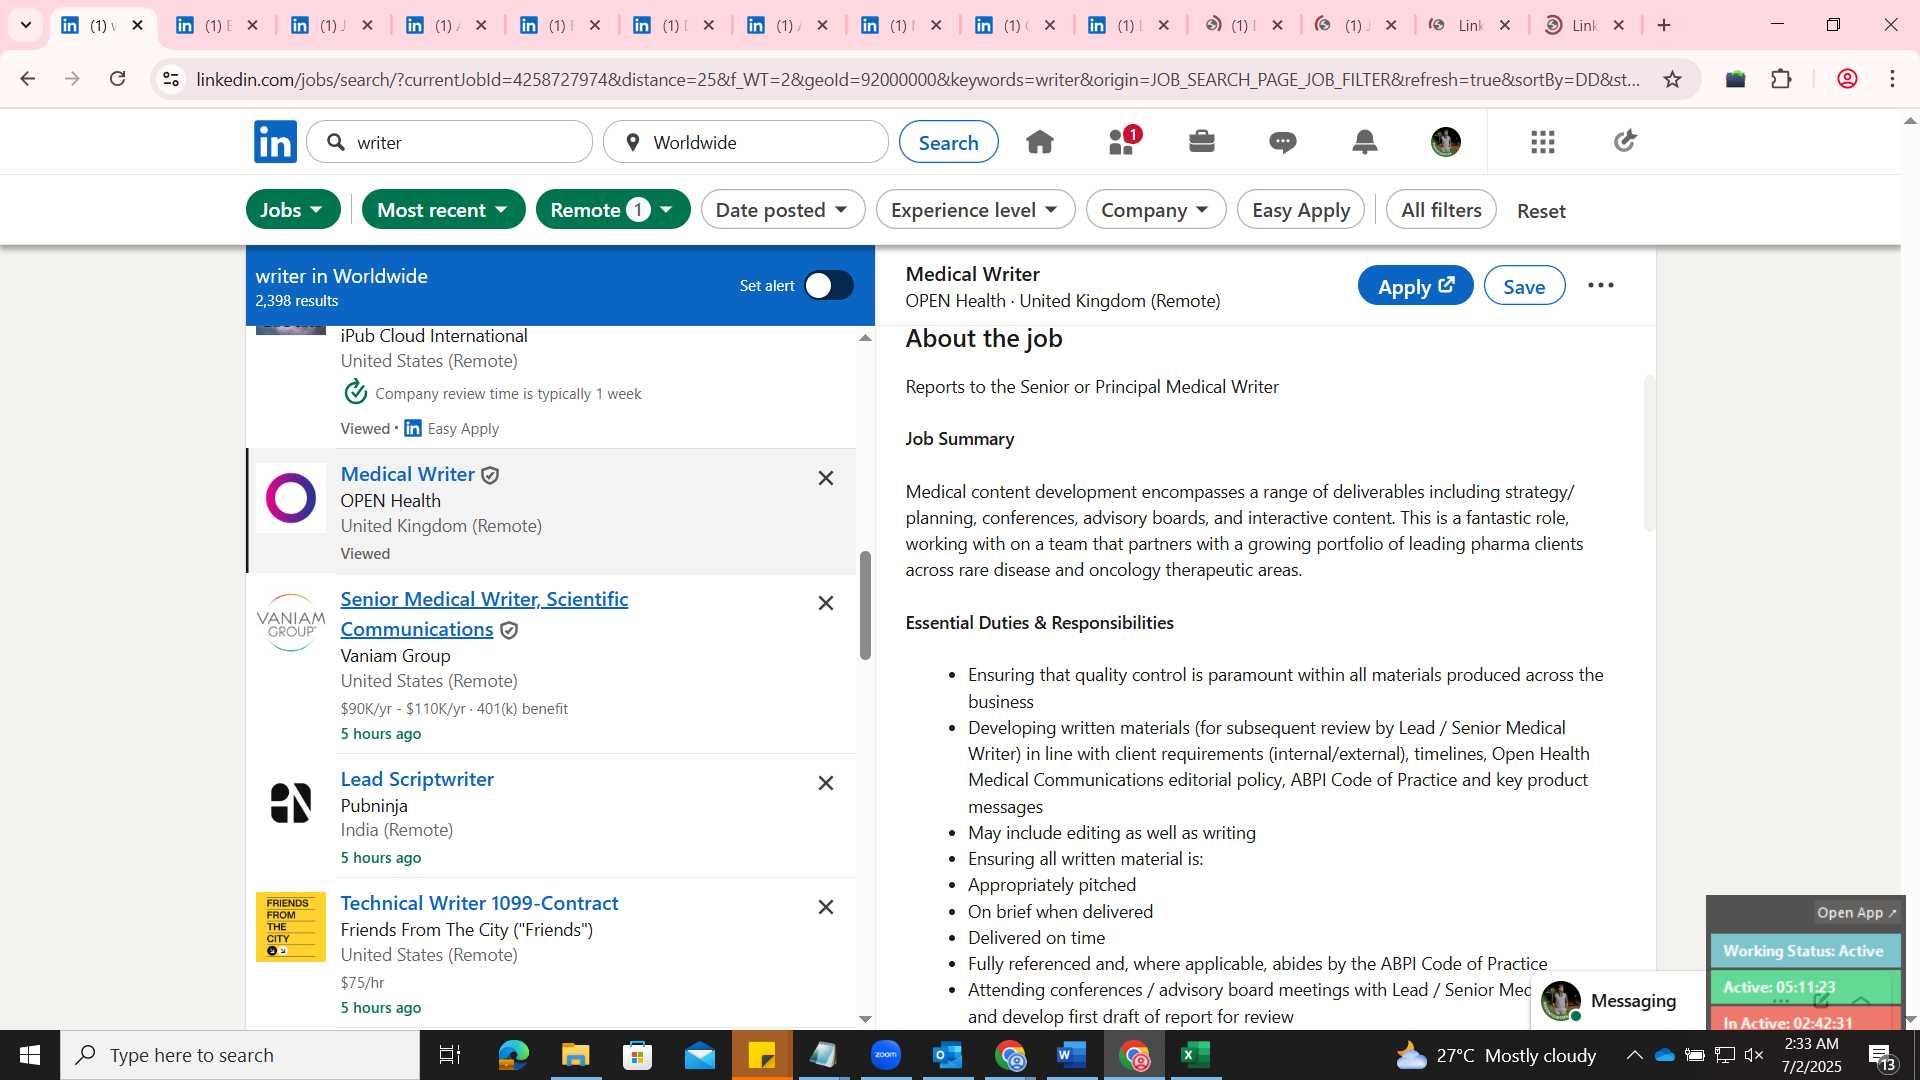The image size is (1920, 1080).
Task: Open Chrome's three-dot menu
Action: point(1893,79)
